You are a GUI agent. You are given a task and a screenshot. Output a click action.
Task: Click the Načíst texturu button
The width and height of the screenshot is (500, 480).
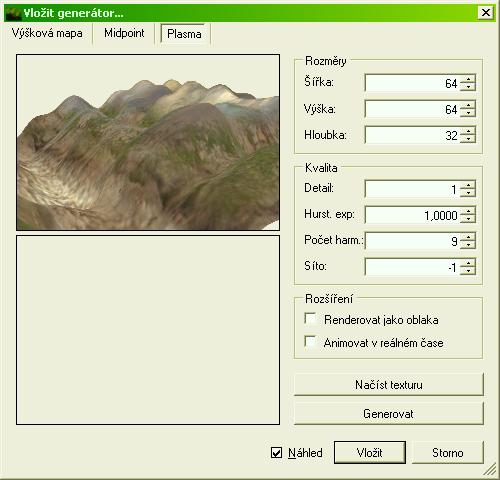pyautogui.click(x=389, y=385)
